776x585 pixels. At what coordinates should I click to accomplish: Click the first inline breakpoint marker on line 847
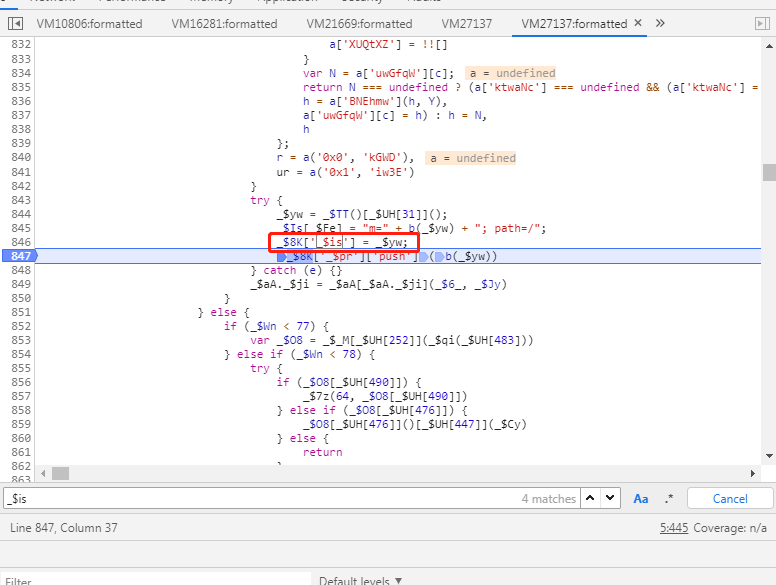[282, 256]
